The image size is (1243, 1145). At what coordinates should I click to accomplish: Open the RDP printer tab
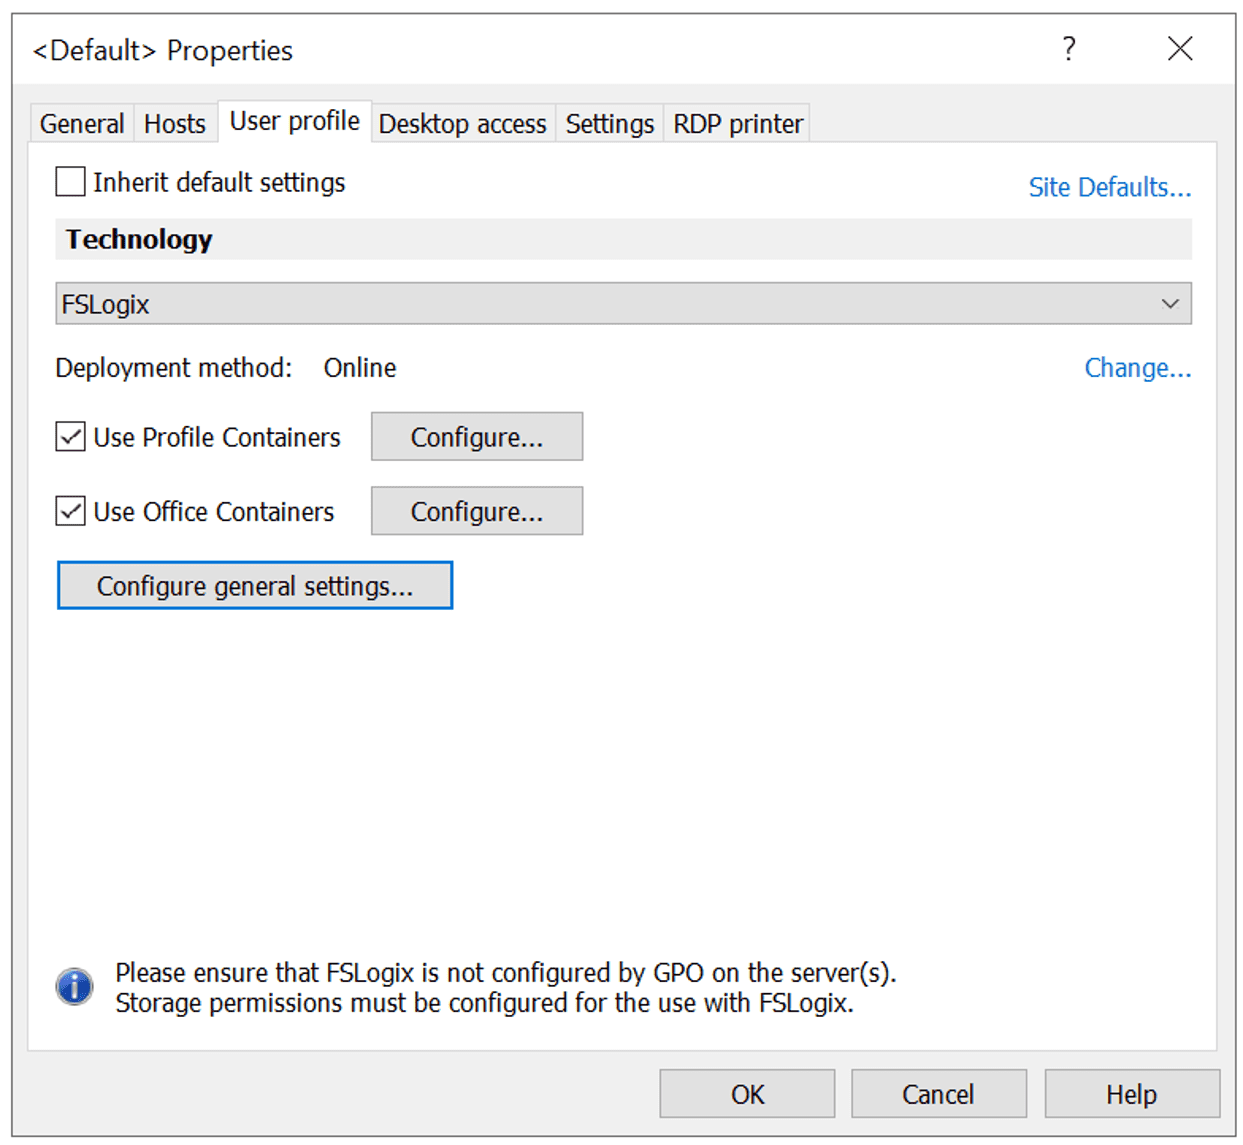point(737,123)
